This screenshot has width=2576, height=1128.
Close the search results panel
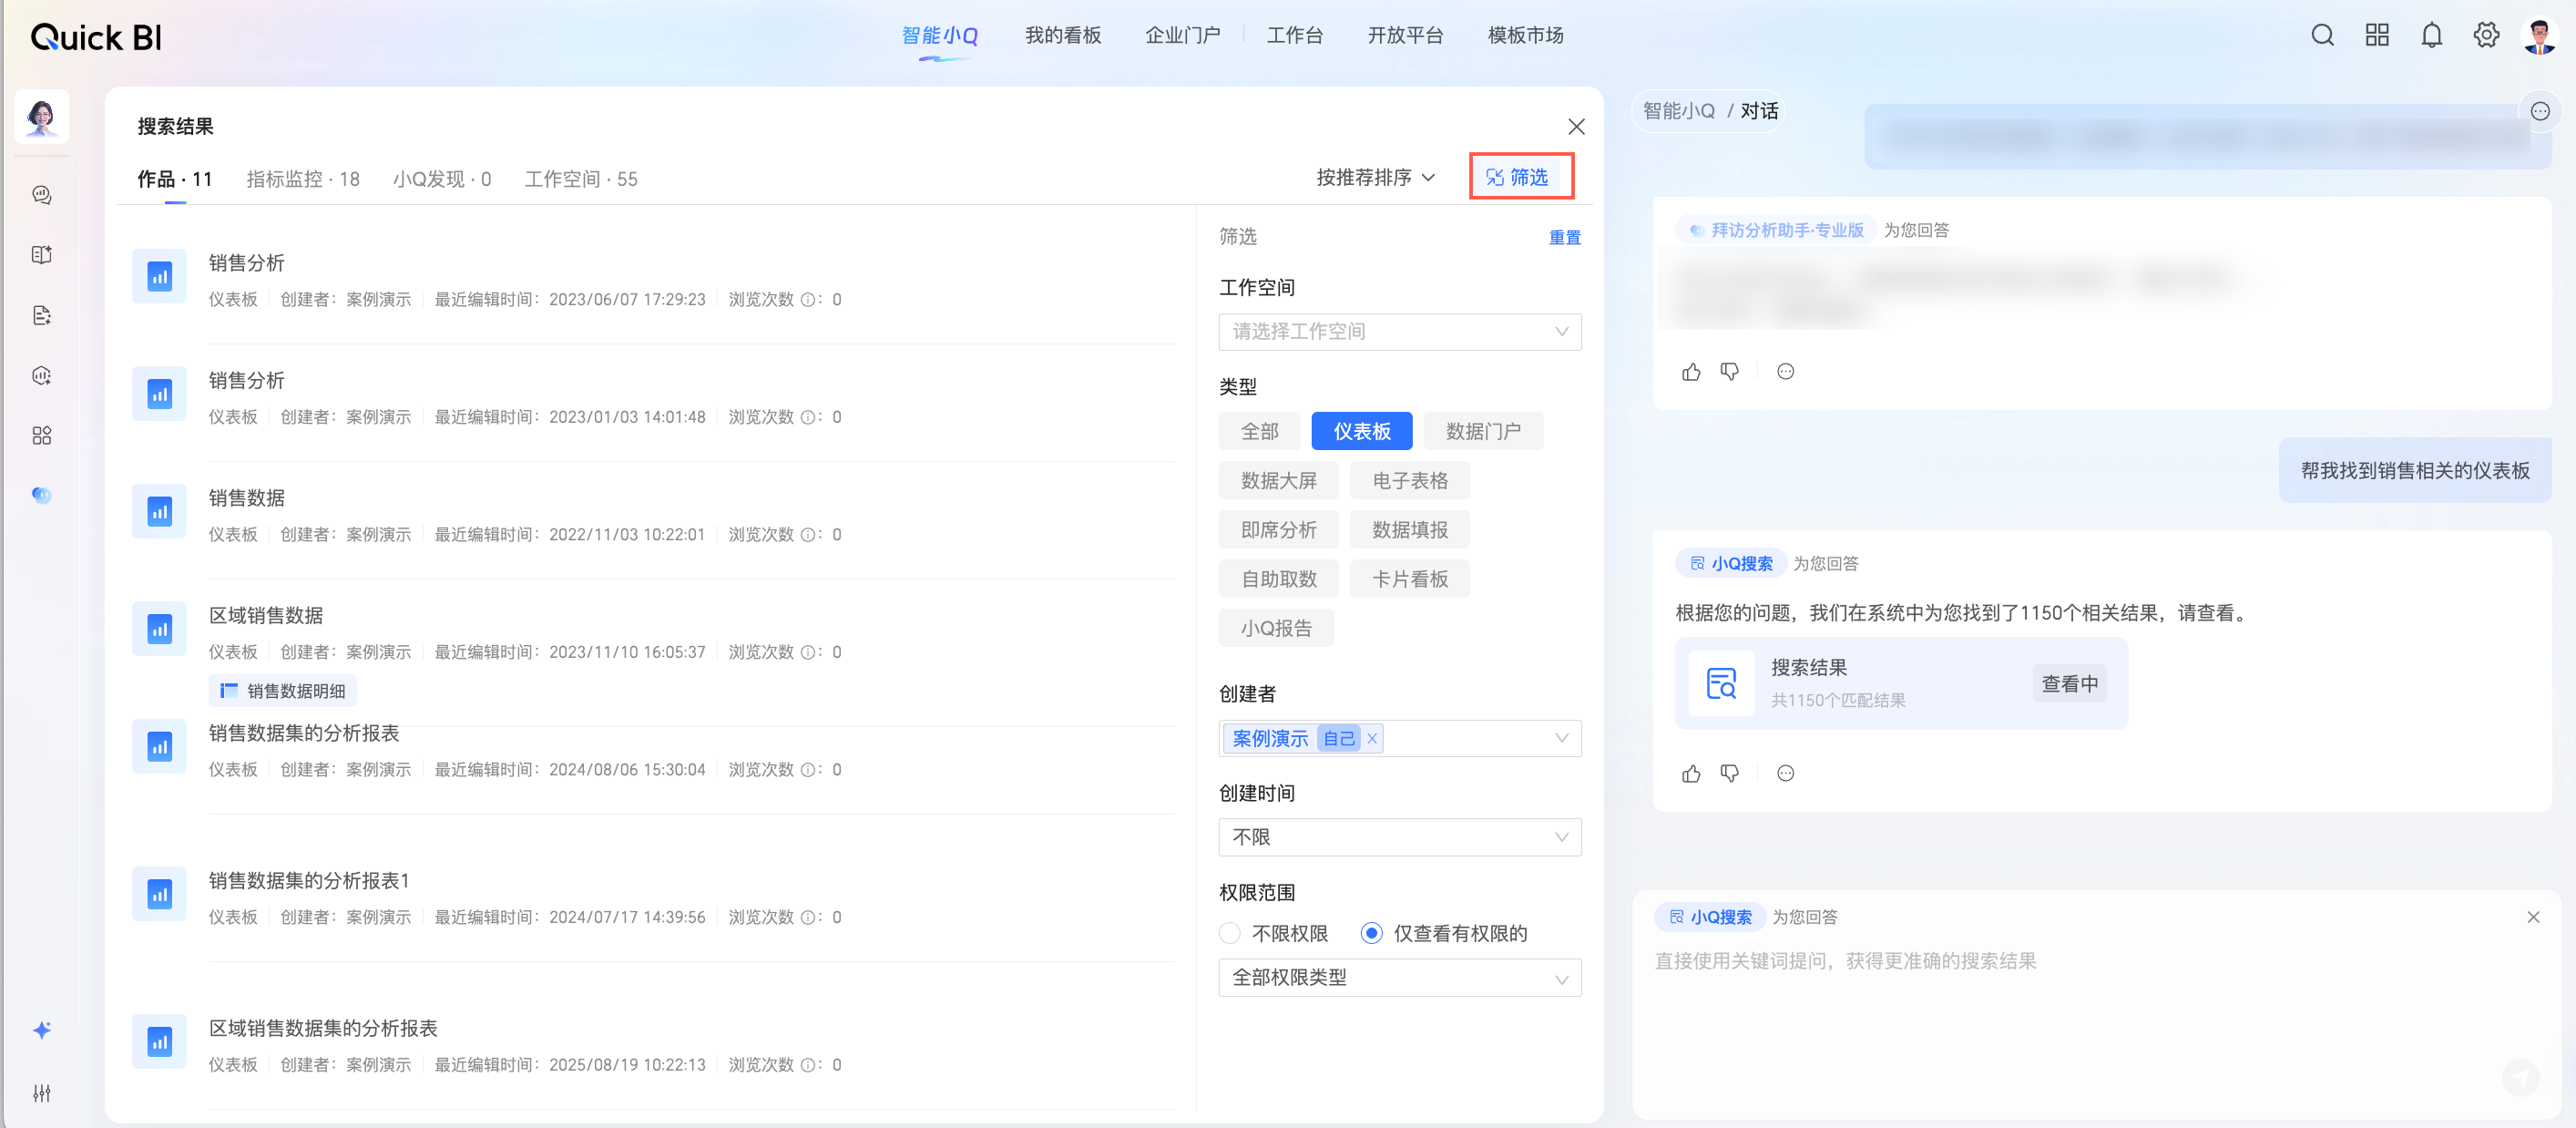click(x=1576, y=127)
